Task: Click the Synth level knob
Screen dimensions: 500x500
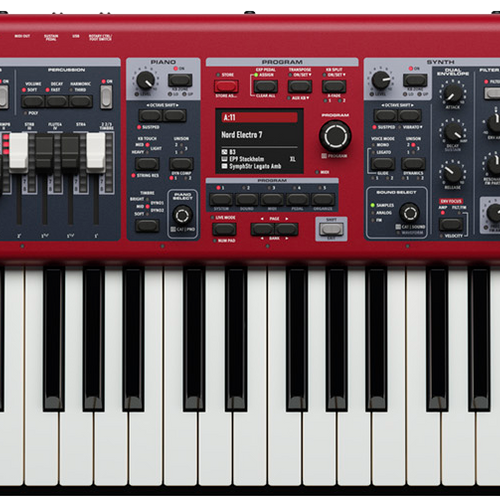Action: pyautogui.click(x=381, y=80)
